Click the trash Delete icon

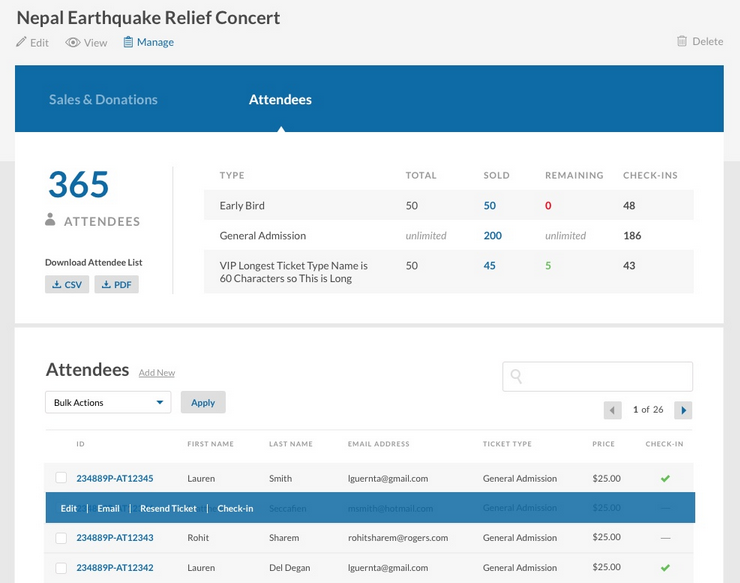click(x=682, y=42)
